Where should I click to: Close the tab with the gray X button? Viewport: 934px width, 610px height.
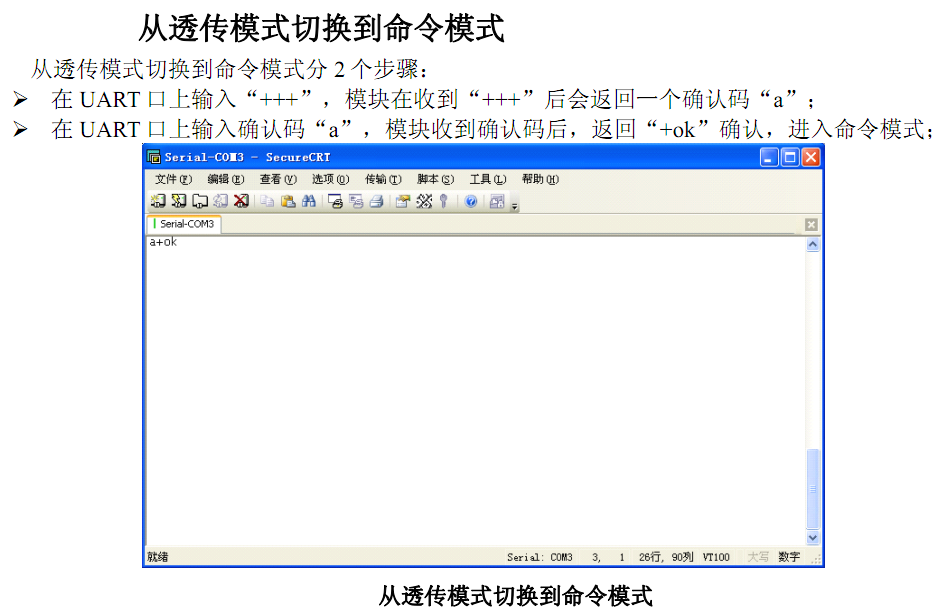point(811,225)
